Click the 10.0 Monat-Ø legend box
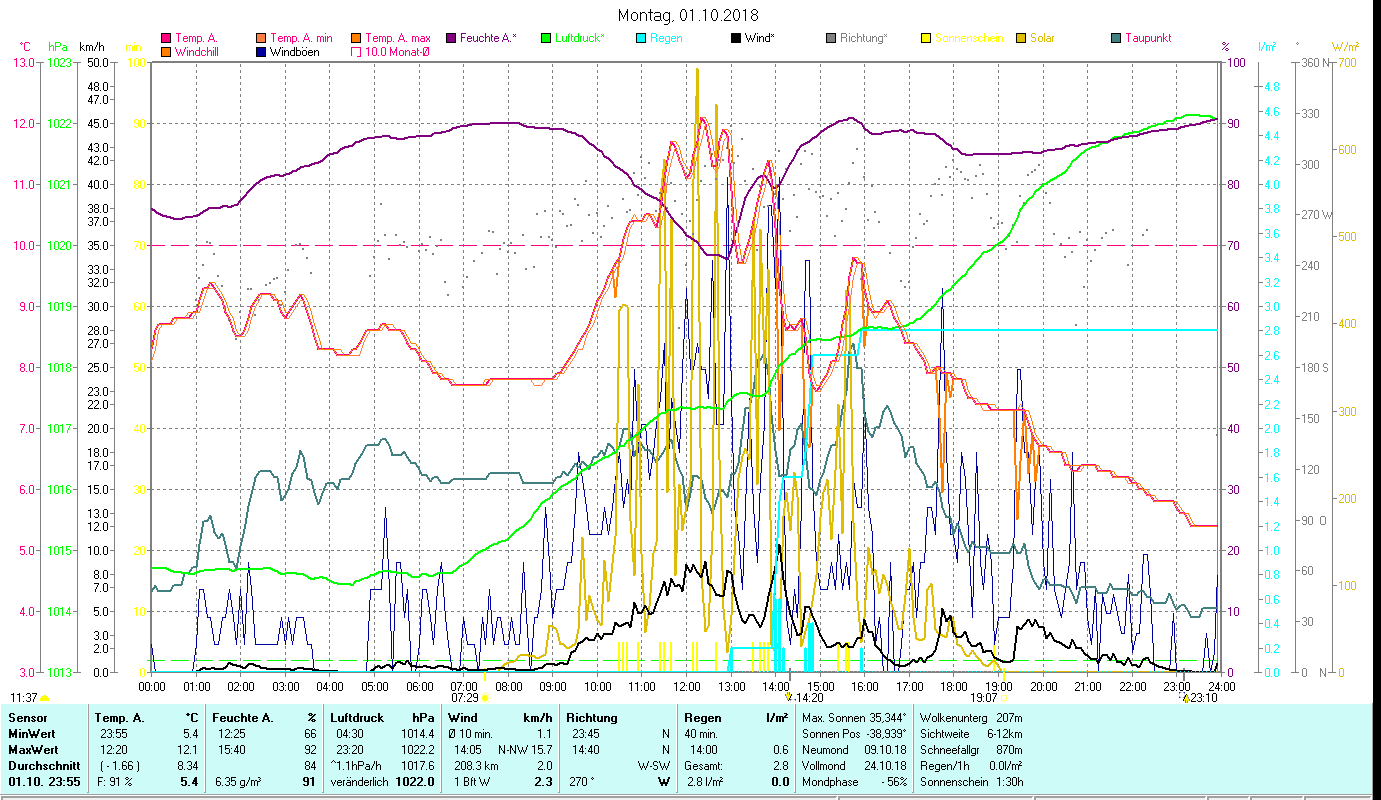 coord(355,51)
